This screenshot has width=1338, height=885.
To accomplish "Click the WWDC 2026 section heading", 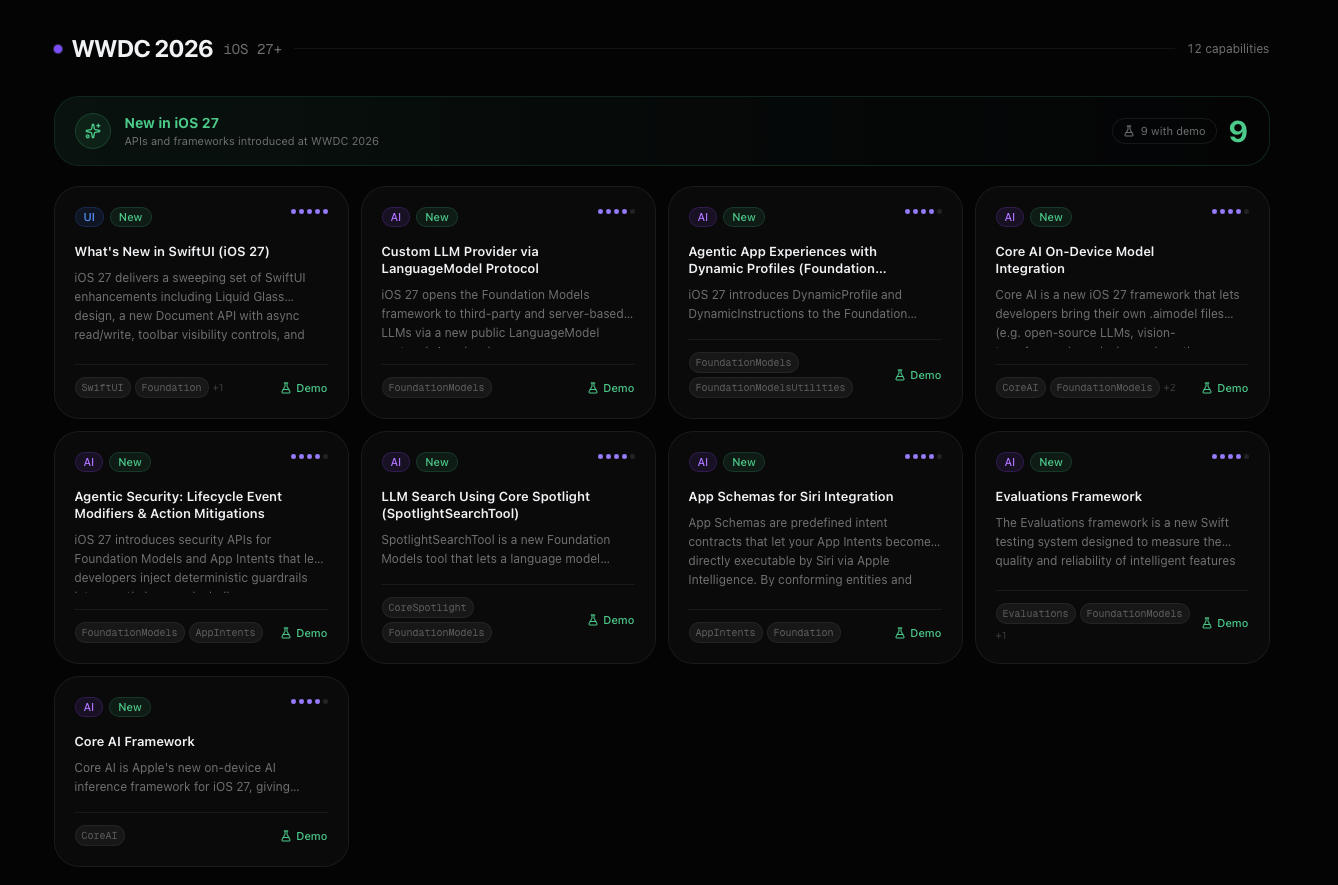I will pyautogui.click(x=143, y=49).
